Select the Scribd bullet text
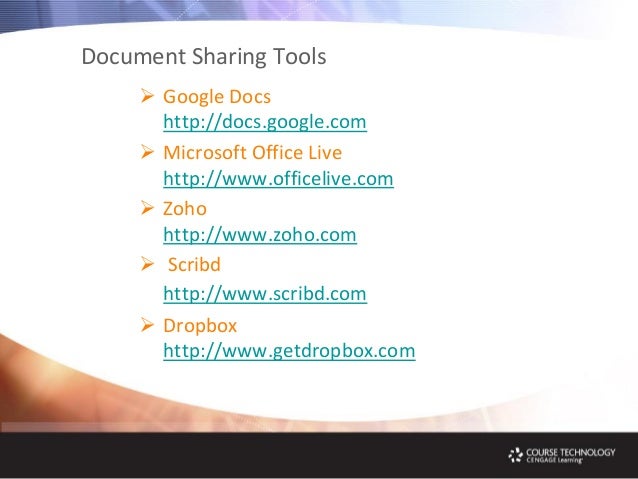This screenshot has height=479, width=638. (194, 265)
